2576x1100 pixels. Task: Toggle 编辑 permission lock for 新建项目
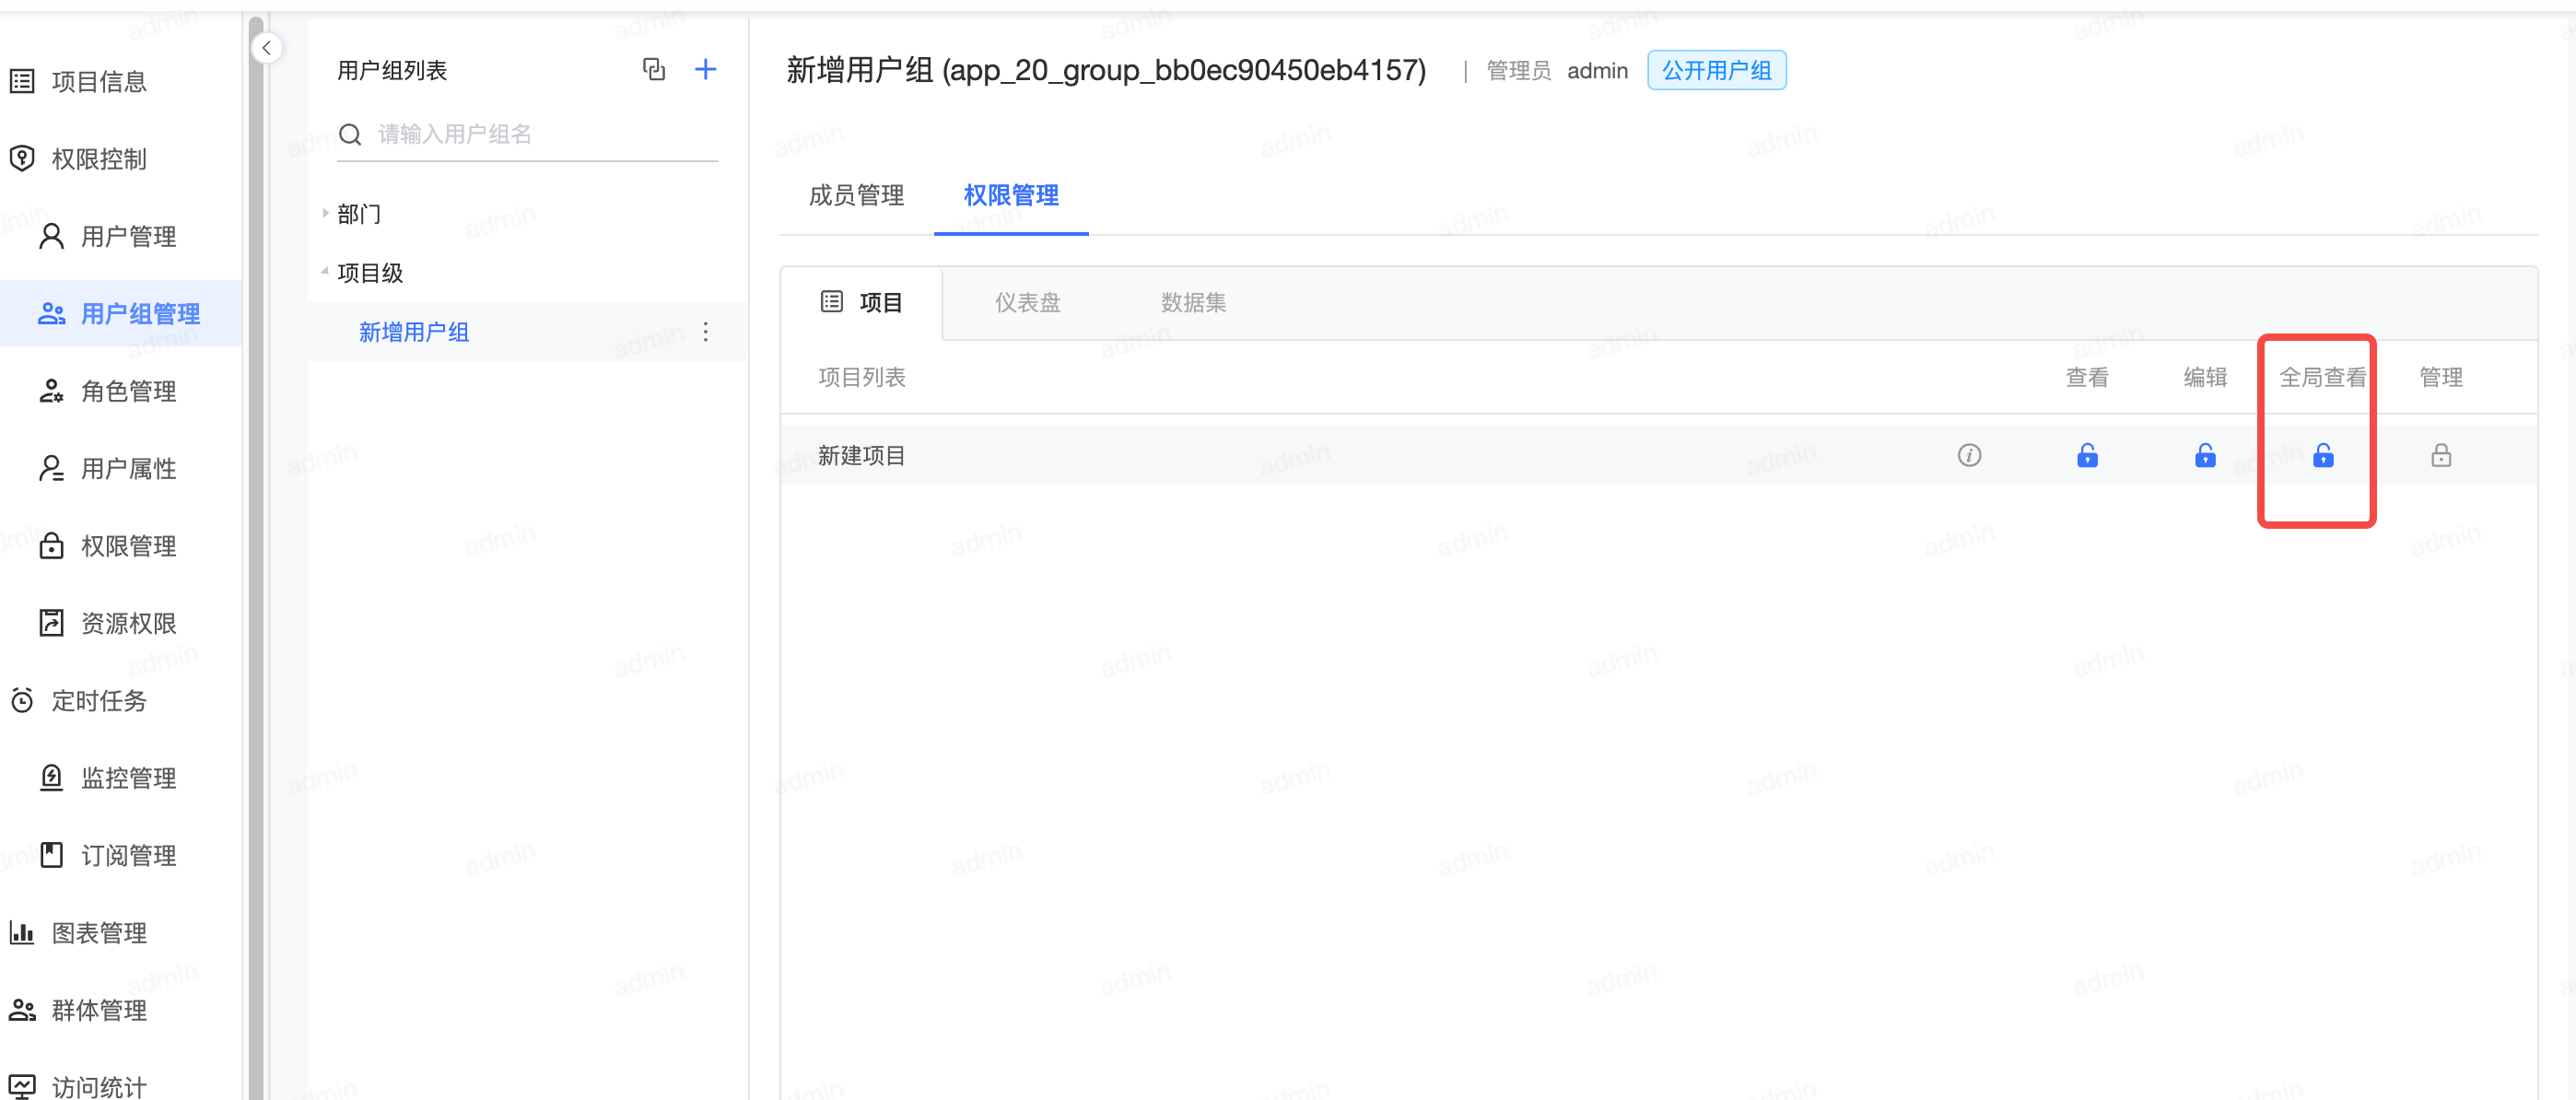pyautogui.click(x=2205, y=456)
